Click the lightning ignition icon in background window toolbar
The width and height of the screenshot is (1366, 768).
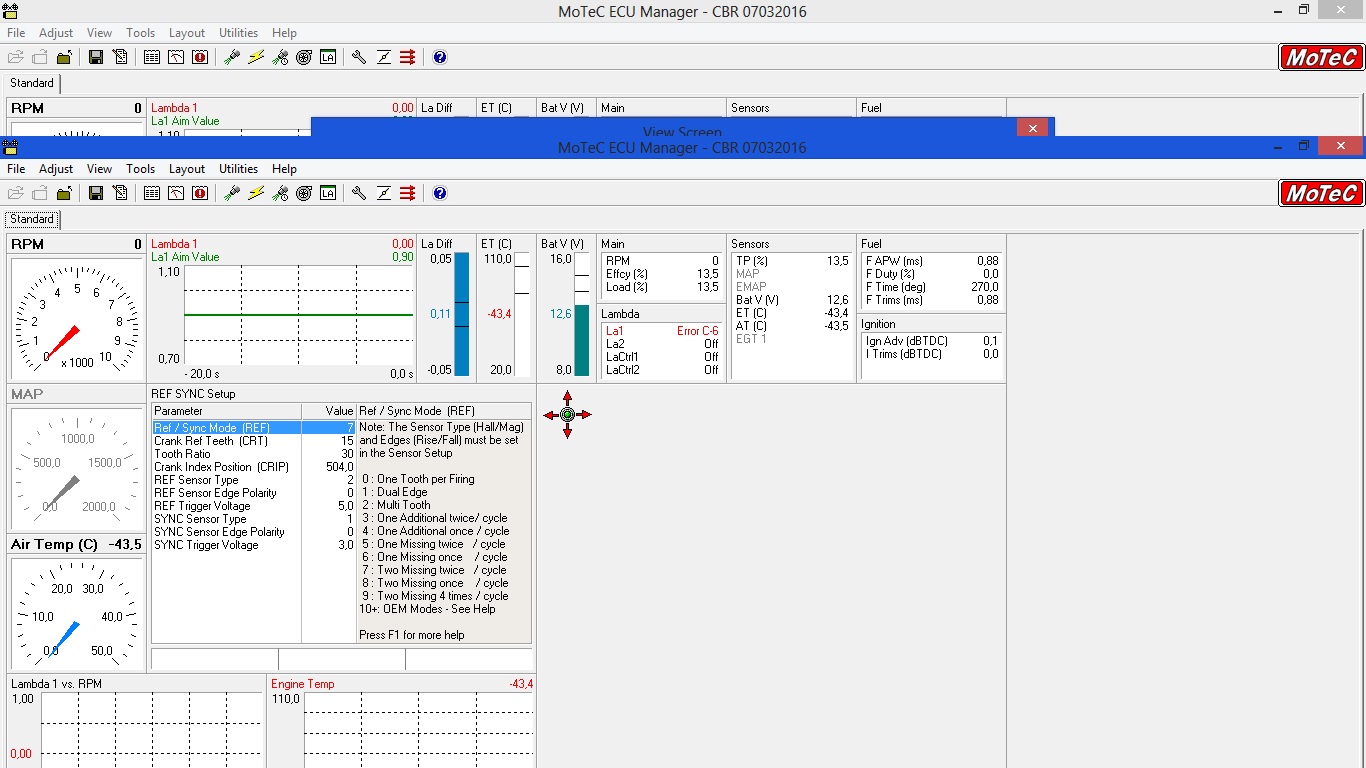click(256, 57)
